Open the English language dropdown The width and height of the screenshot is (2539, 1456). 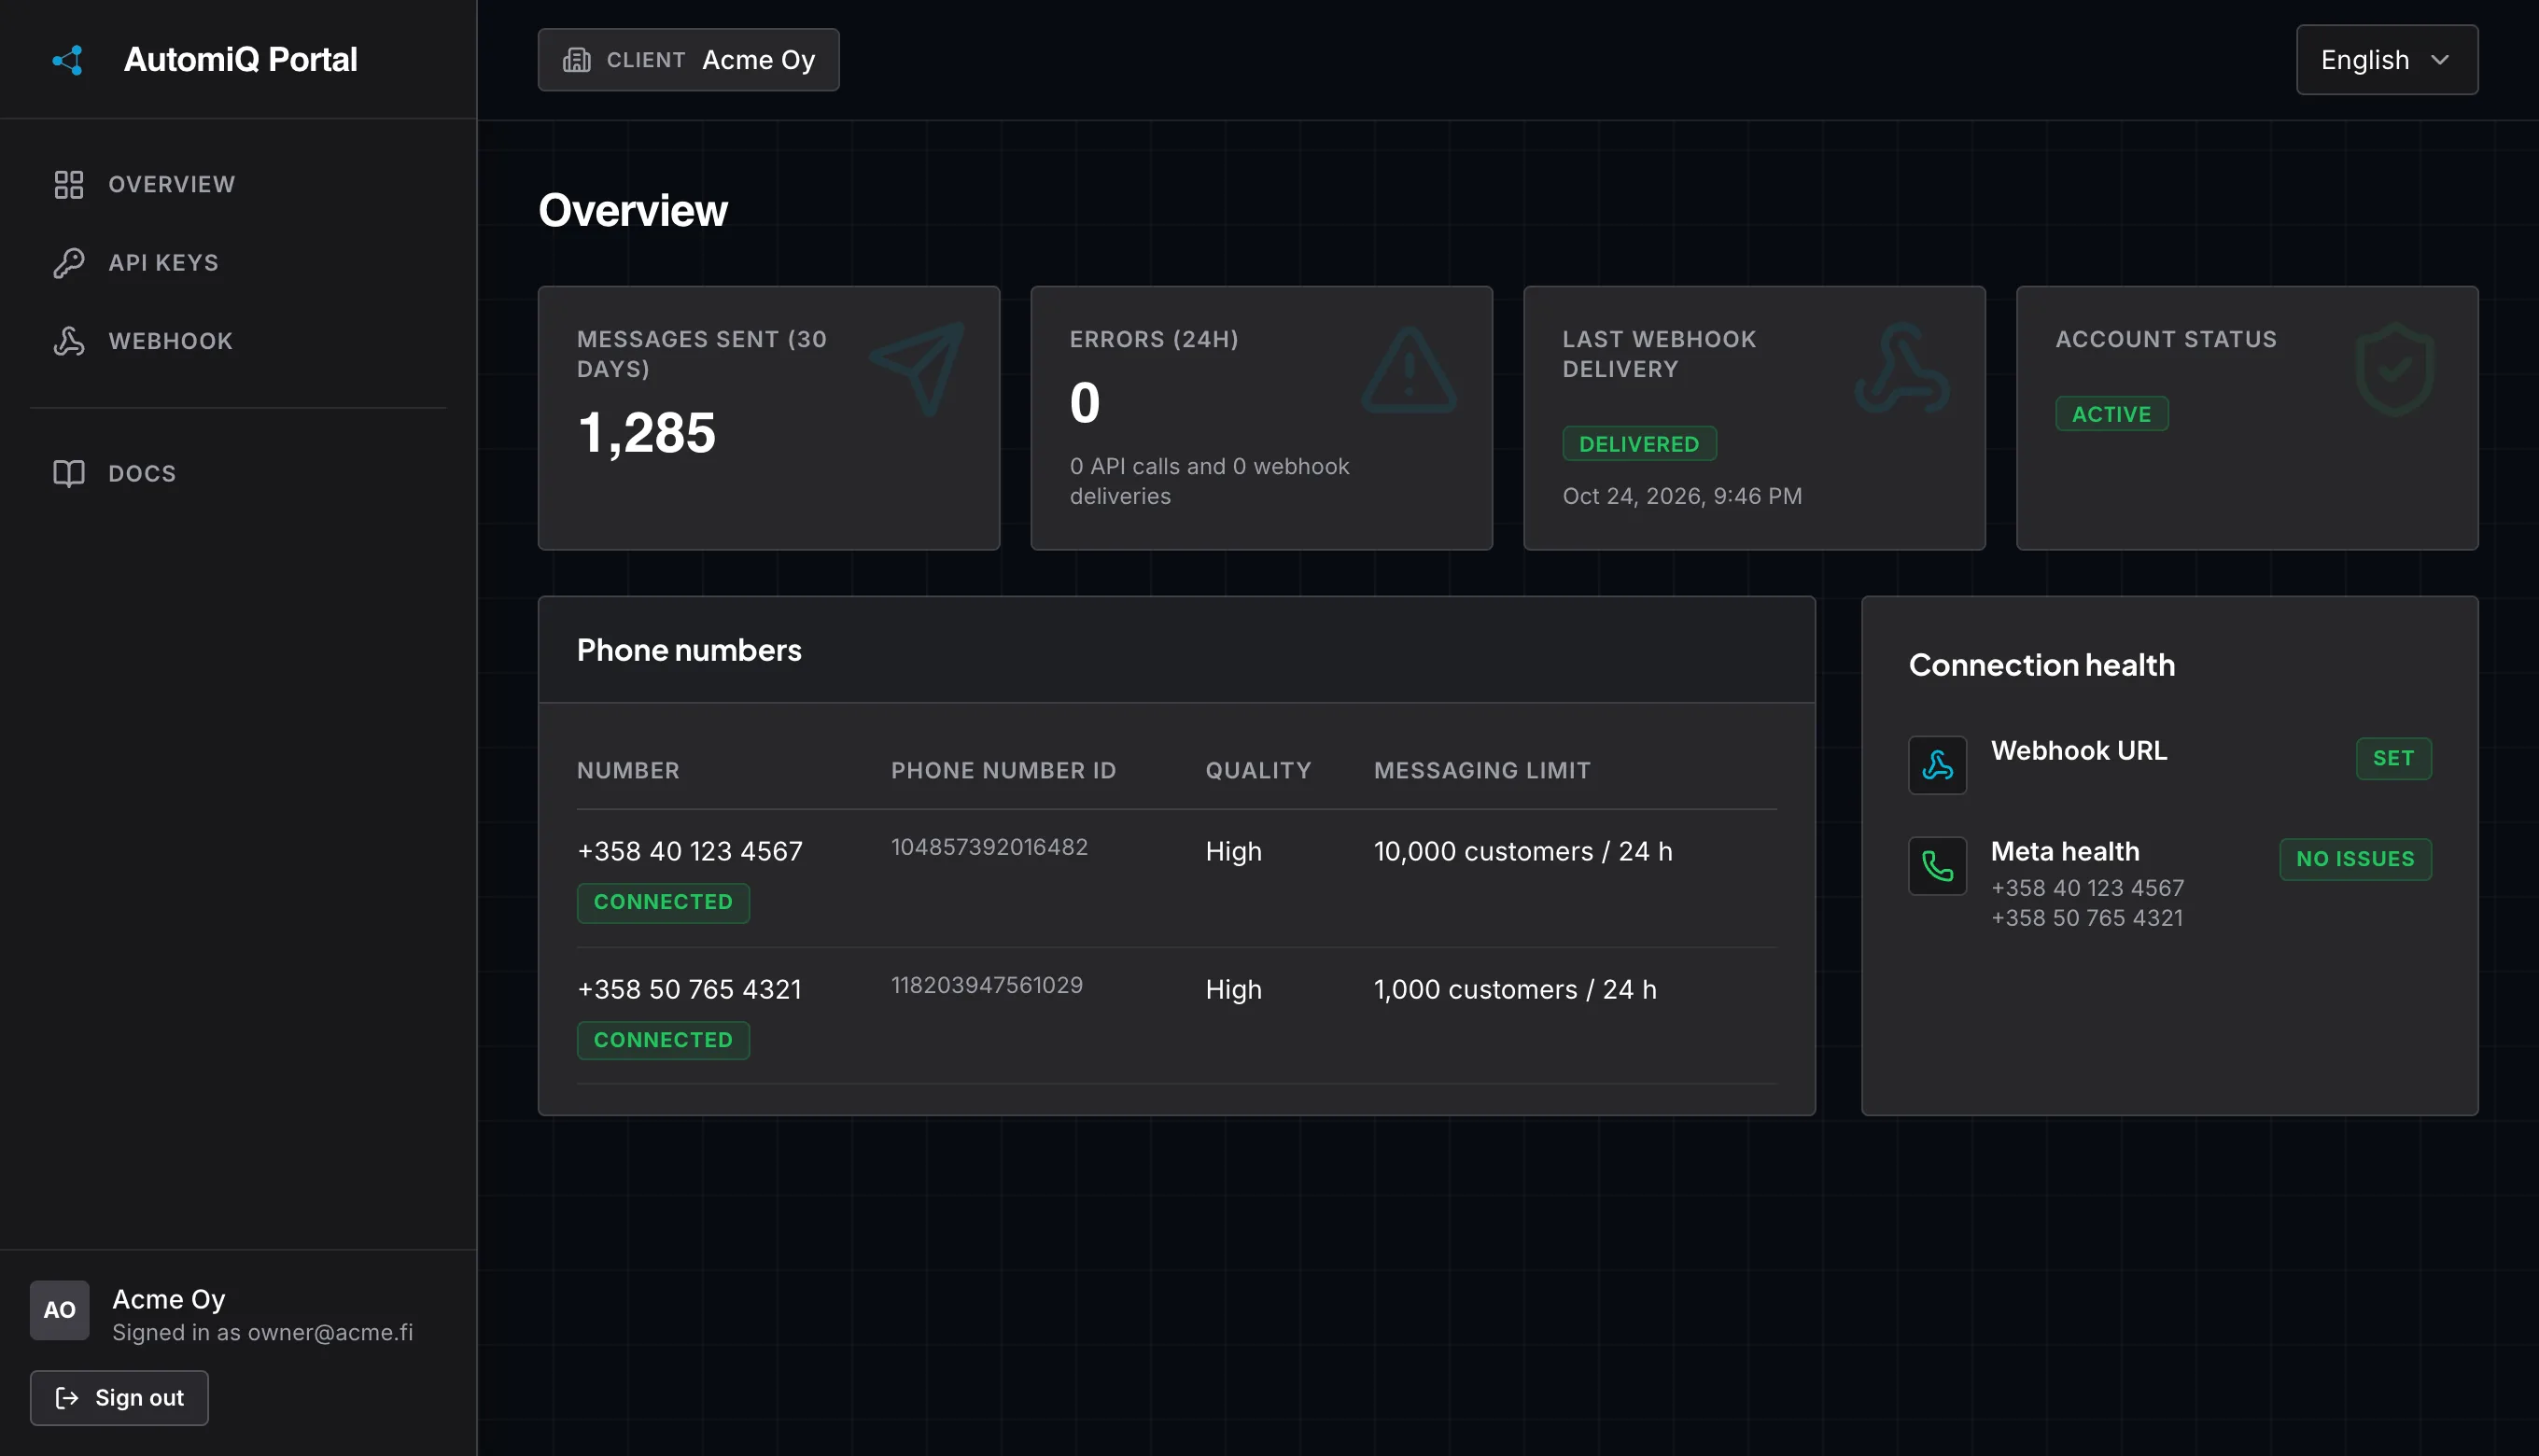pyautogui.click(x=2386, y=60)
